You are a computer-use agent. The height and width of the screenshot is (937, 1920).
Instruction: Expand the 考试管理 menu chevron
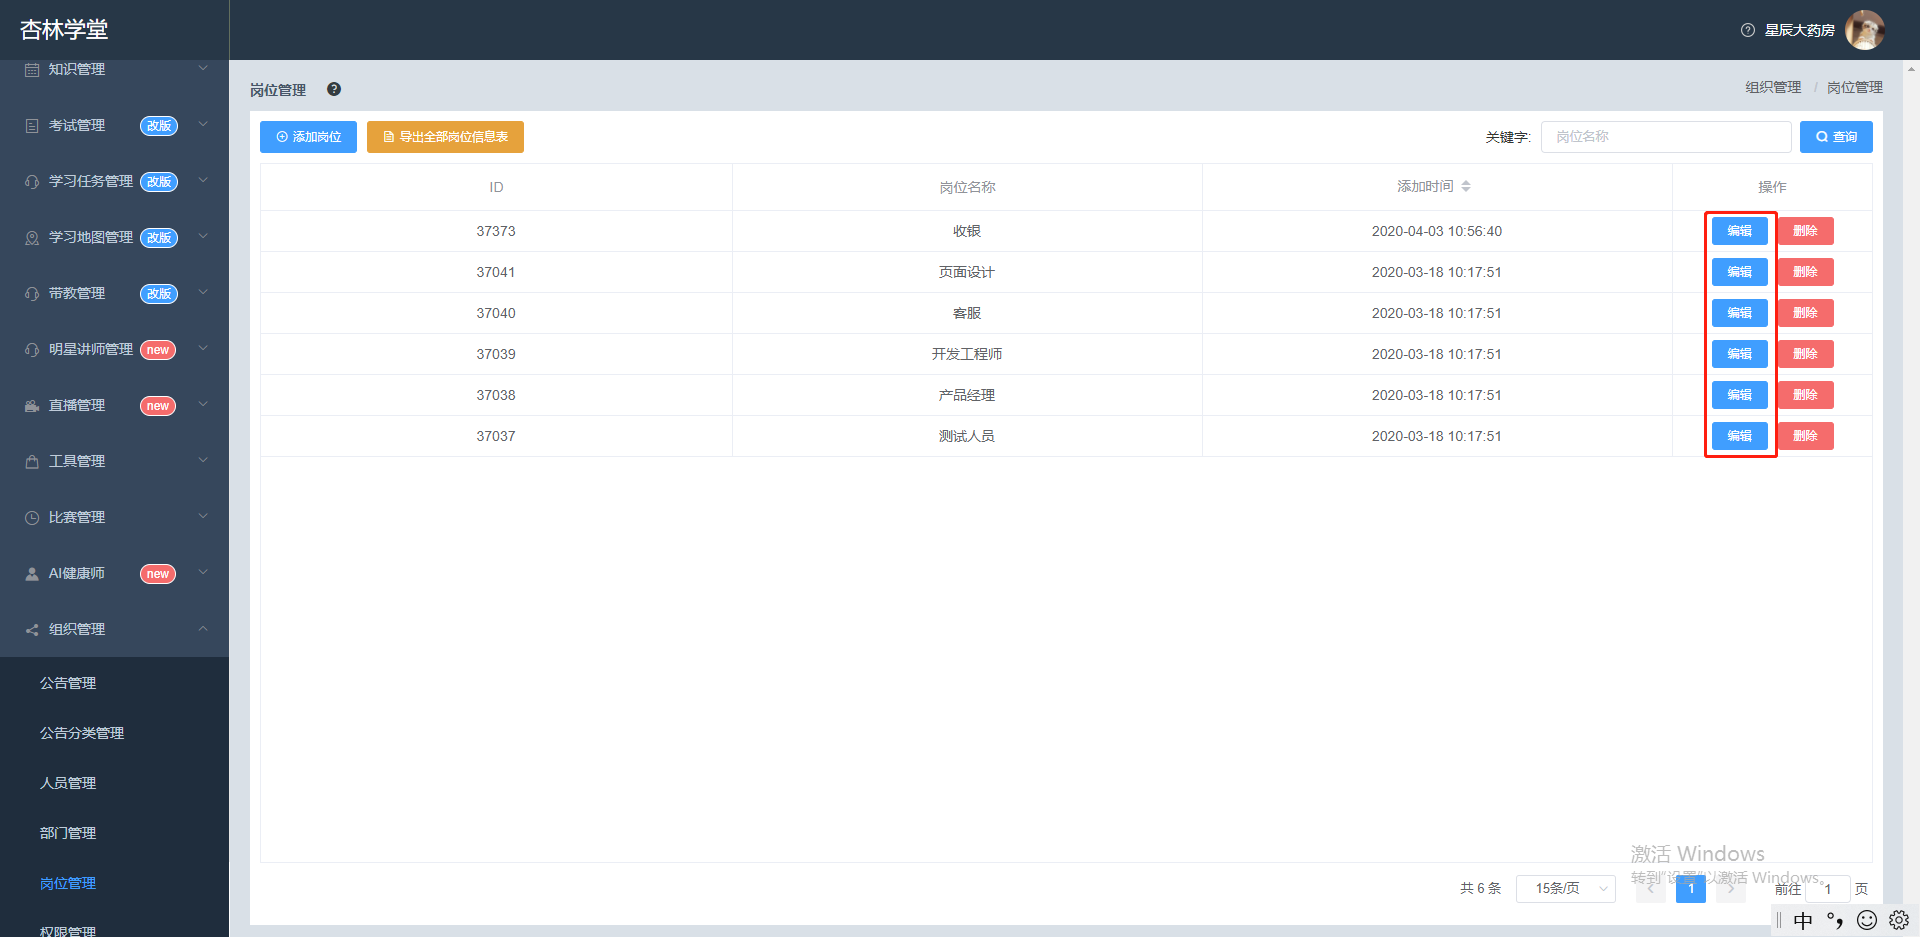[x=203, y=125]
